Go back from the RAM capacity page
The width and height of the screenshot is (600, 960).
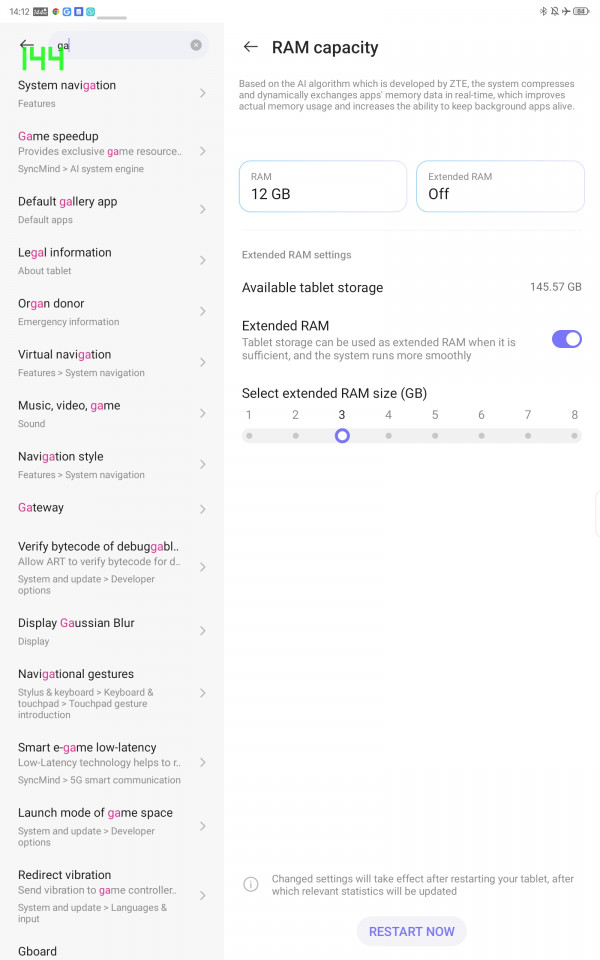click(250, 47)
